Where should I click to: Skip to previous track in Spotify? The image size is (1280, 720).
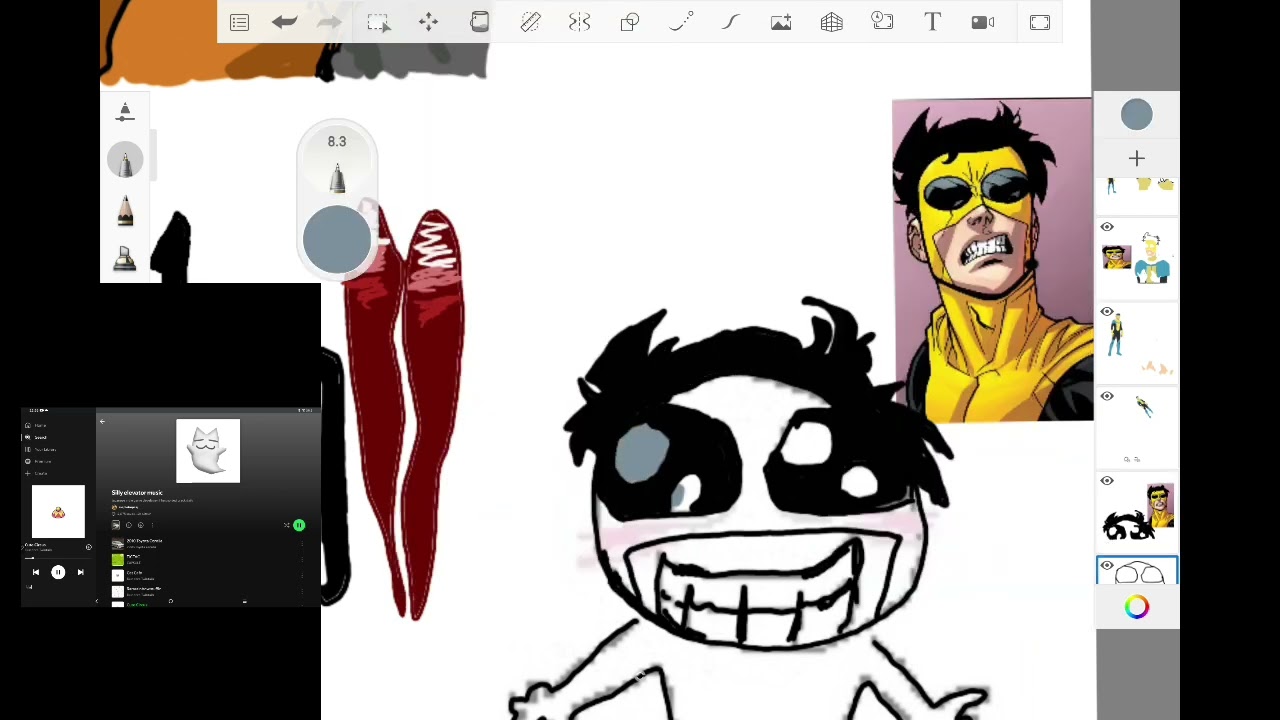coord(36,572)
